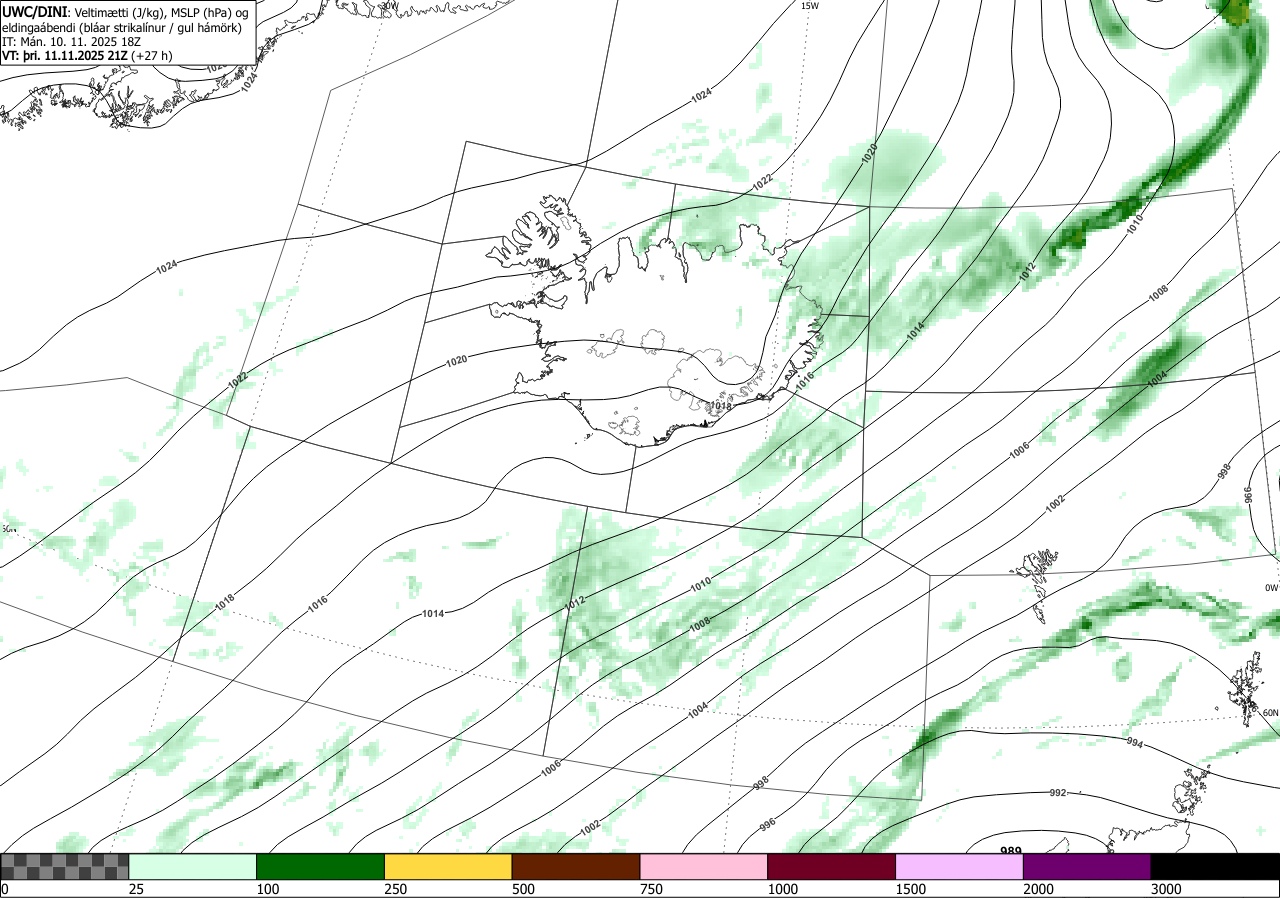Select the black legend swatch above 3000

pos(1215,866)
